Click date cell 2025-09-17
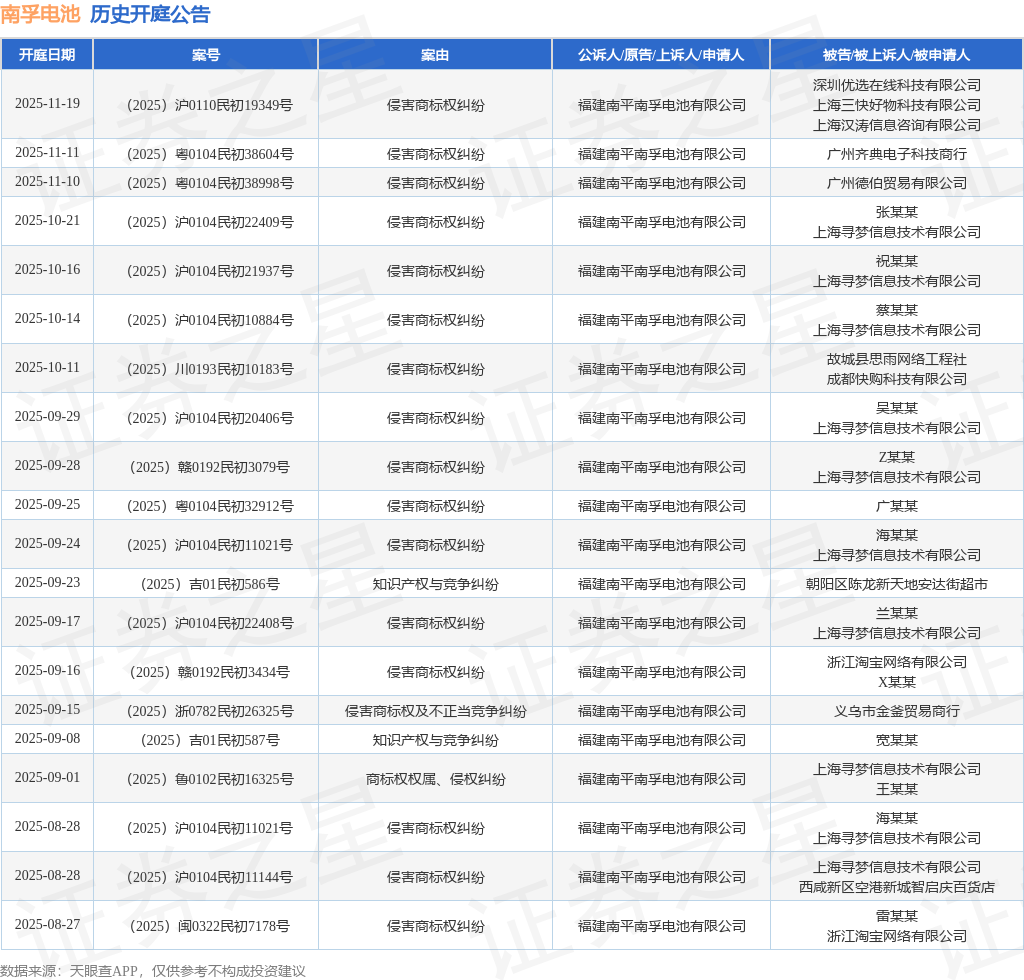The width and height of the screenshot is (1024, 980). click(x=47, y=622)
